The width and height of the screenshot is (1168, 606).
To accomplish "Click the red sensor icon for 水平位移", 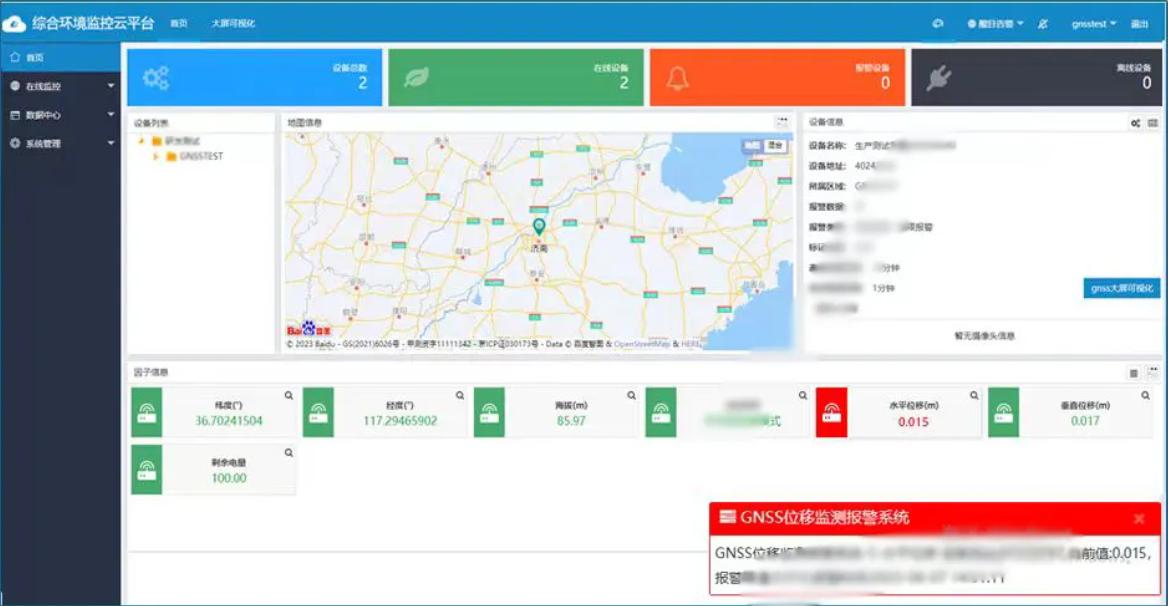I will [831, 413].
